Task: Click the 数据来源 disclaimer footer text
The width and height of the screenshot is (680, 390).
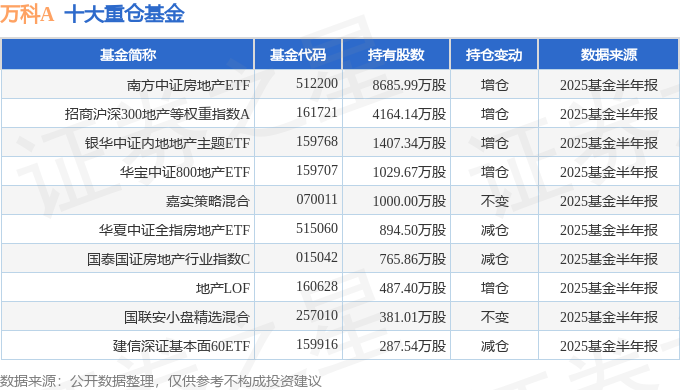Action: (160, 381)
